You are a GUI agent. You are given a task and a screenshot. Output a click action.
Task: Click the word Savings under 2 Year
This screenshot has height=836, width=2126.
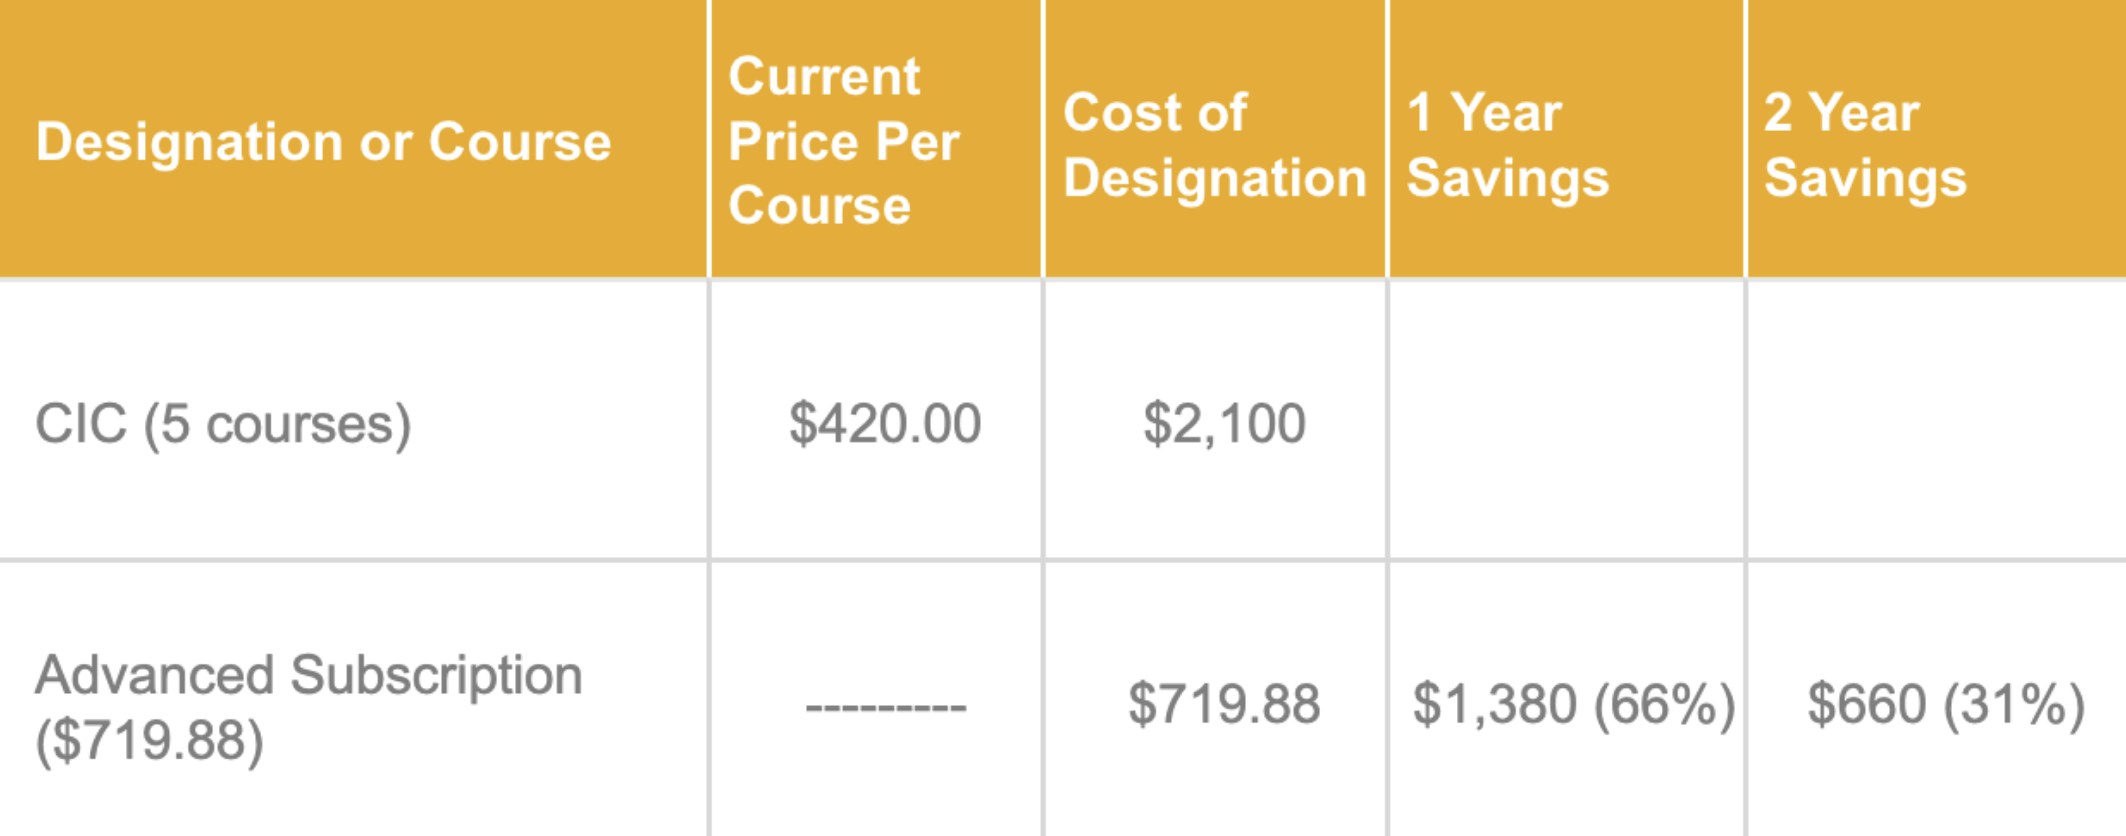(1865, 180)
